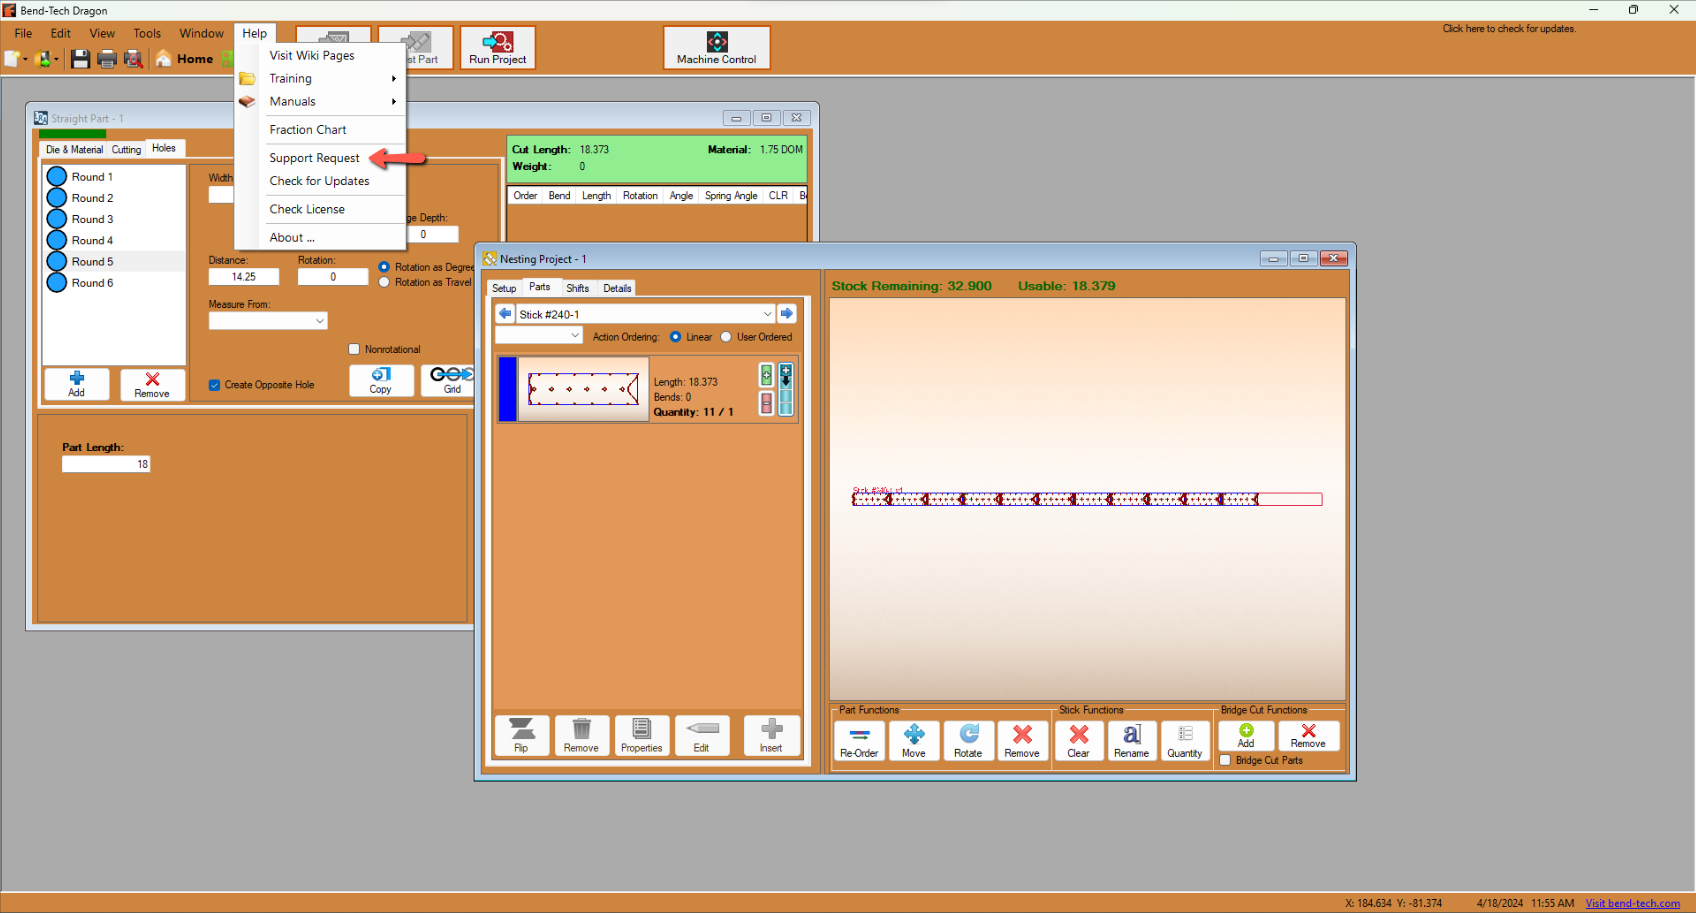Click Remove hole button in Straight Part

pyautogui.click(x=152, y=384)
